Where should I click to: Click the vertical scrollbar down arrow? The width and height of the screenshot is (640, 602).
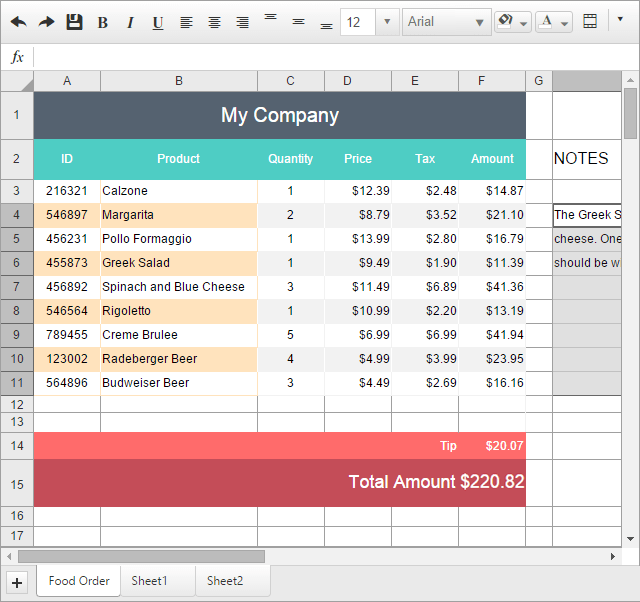click(x=631, y=539)
